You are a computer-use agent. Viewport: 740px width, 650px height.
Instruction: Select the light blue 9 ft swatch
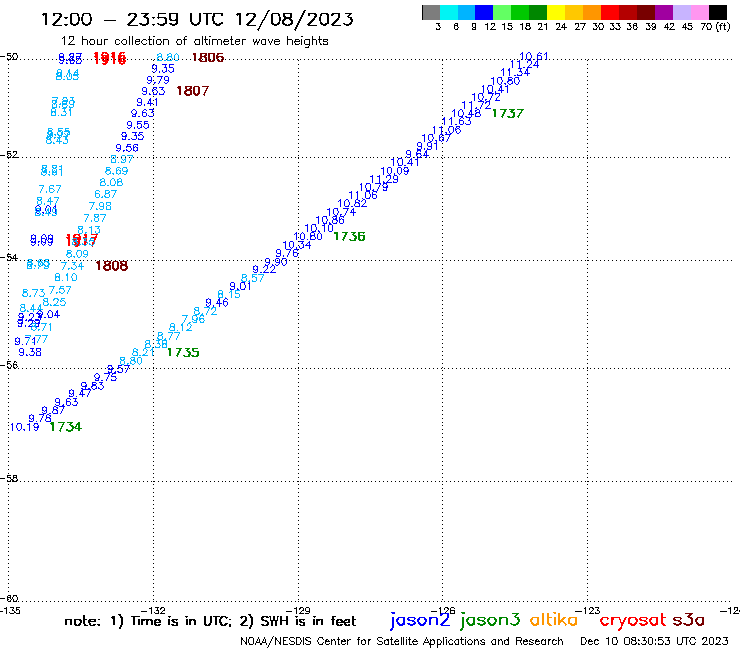[x=466, y=12]
